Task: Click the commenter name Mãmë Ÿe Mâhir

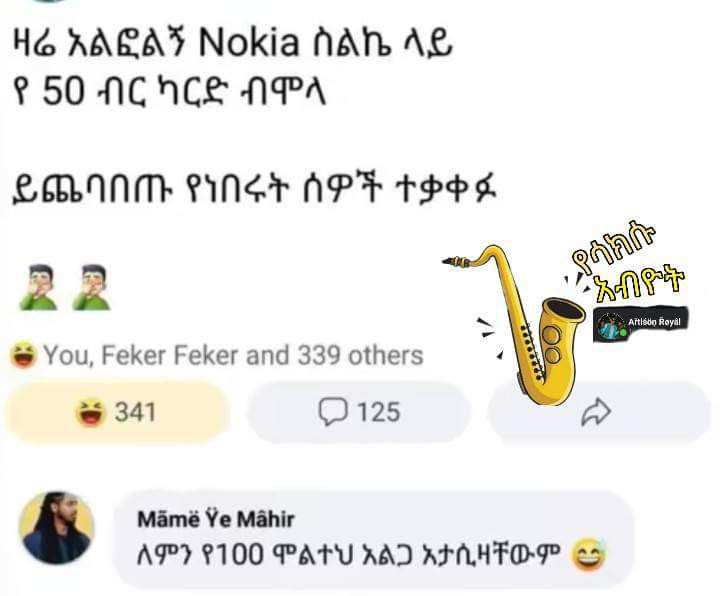Action: (216, 519)
